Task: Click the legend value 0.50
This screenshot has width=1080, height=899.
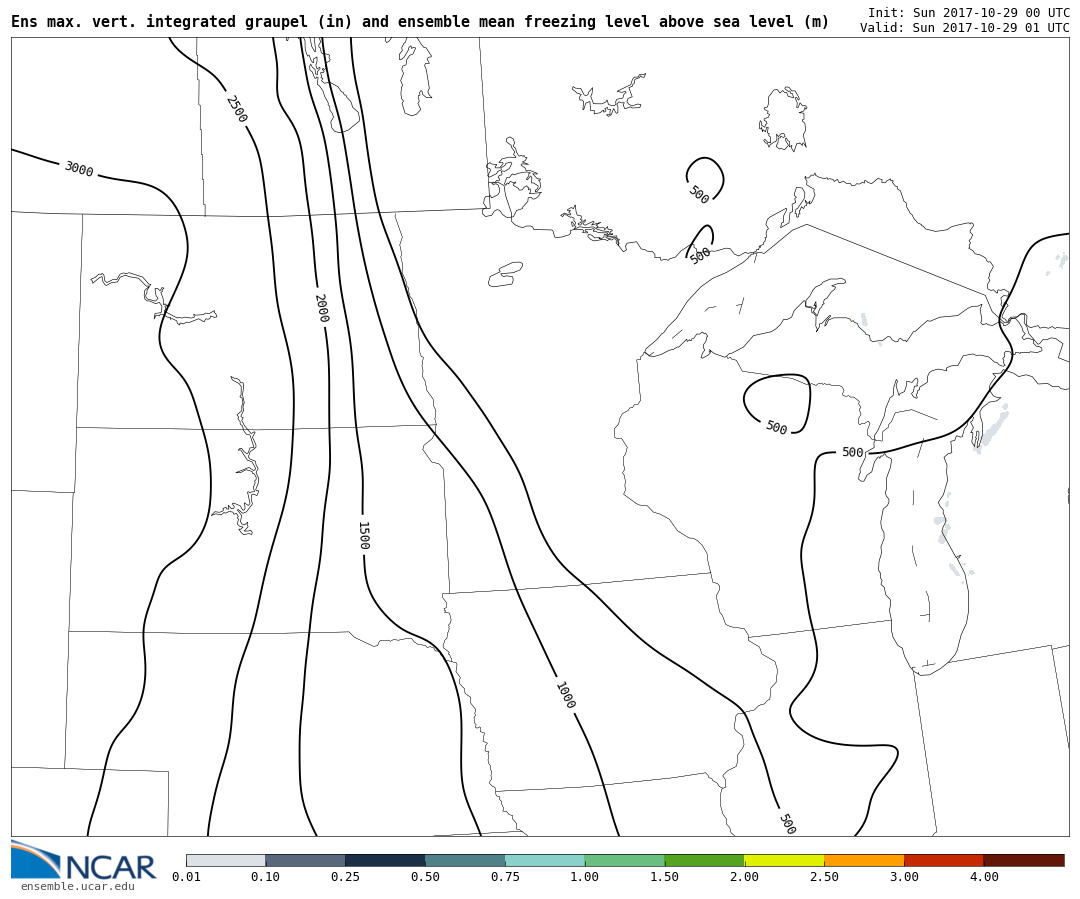Action: click(x=425, y=877)
